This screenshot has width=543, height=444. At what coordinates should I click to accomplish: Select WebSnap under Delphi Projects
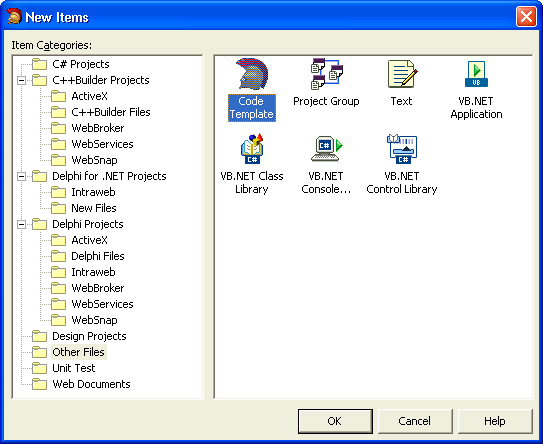pos(94,320)
